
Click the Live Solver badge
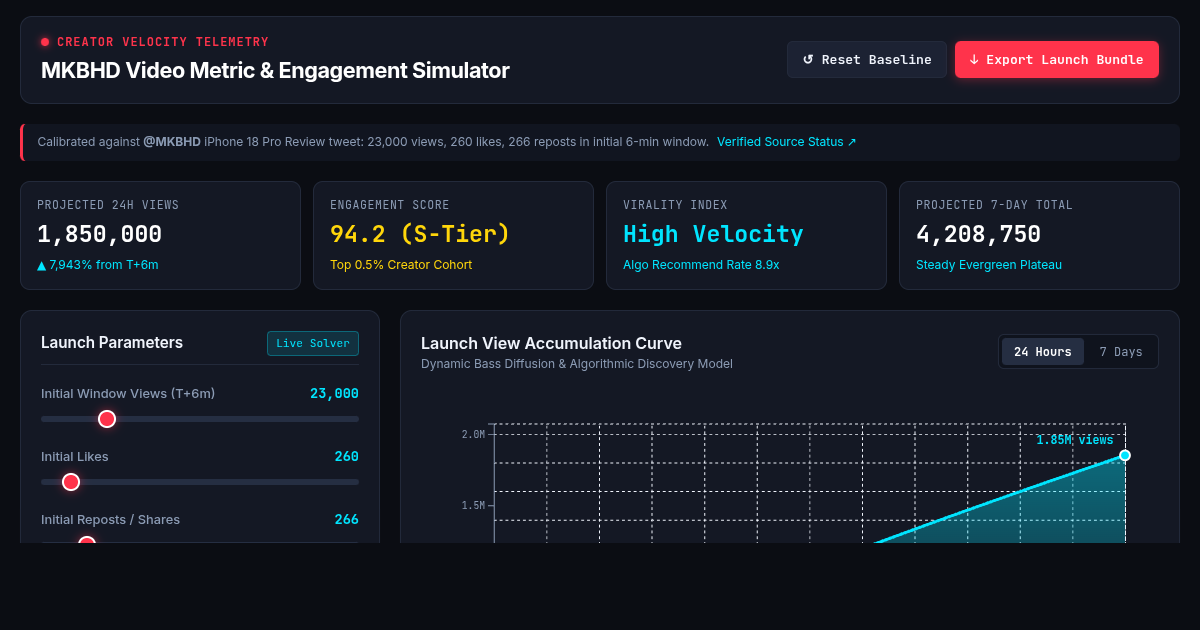[x=313, y=343]
